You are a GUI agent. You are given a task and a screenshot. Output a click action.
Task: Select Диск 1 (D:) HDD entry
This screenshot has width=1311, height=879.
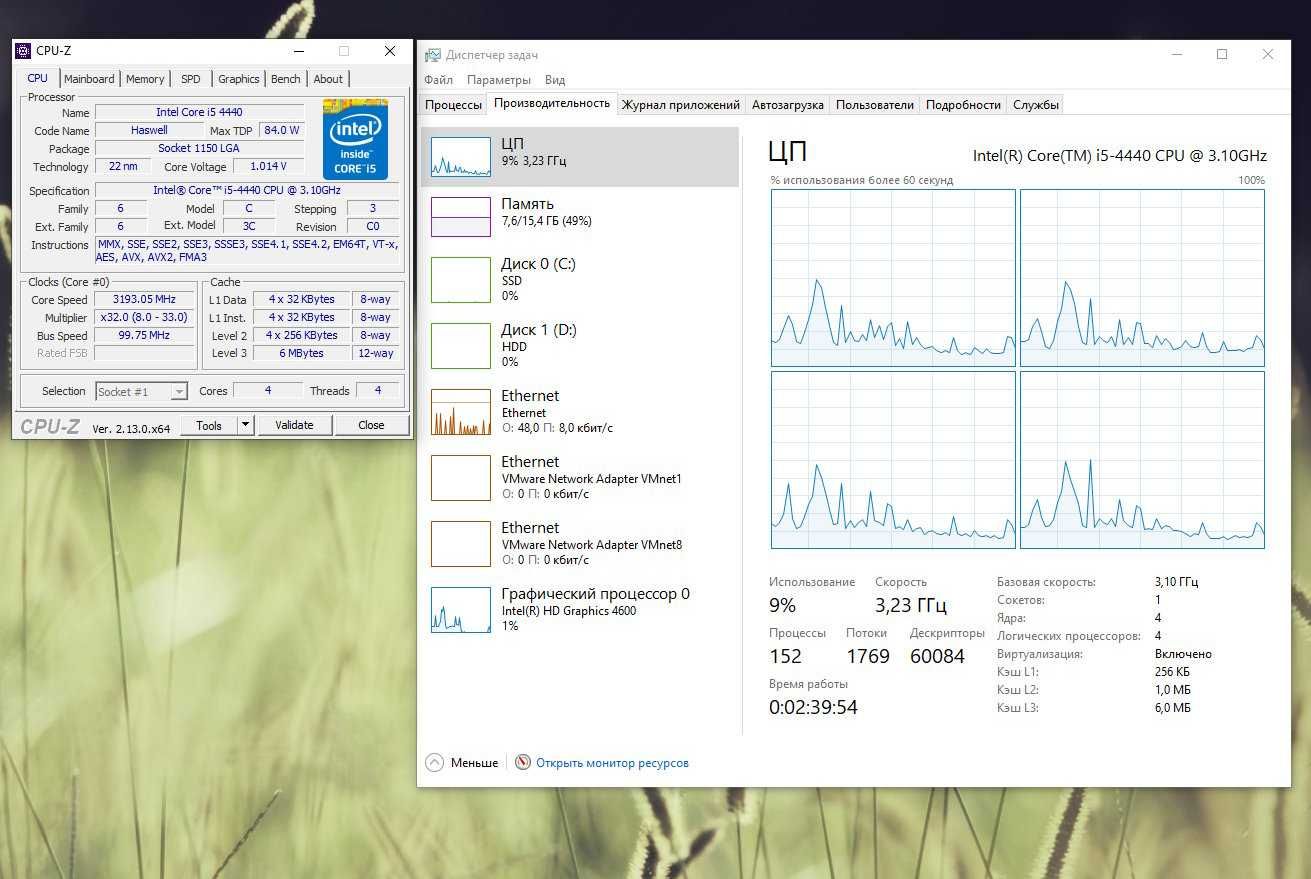click(580, 346)
